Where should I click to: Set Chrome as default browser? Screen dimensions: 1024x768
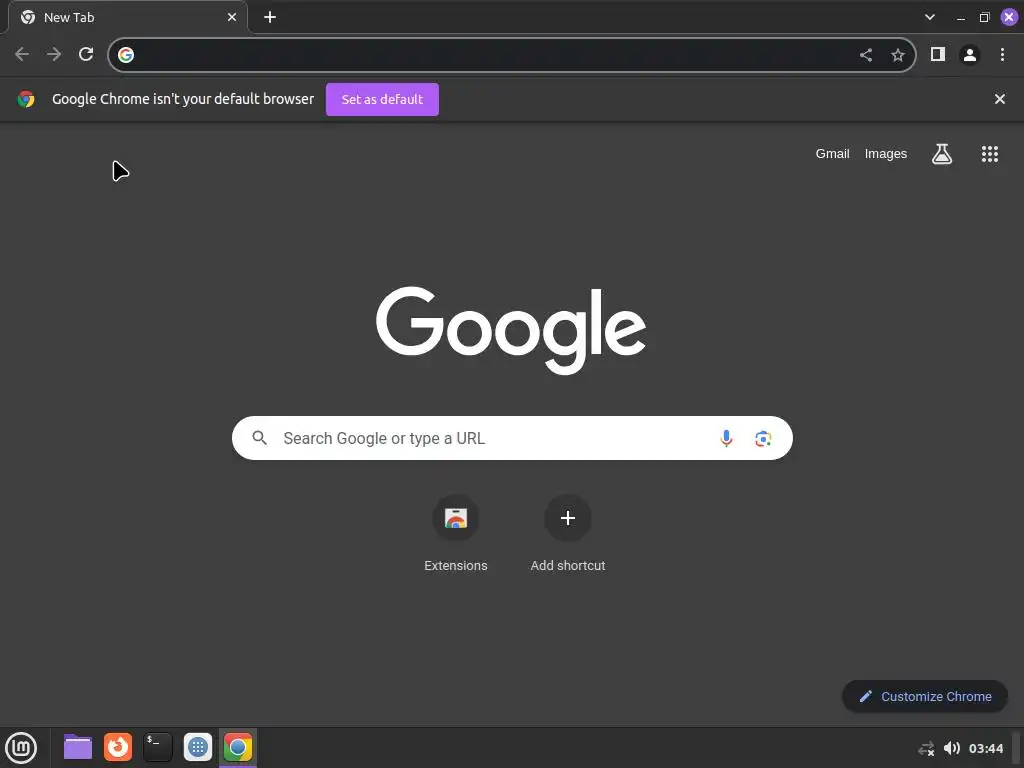point(382,99)
